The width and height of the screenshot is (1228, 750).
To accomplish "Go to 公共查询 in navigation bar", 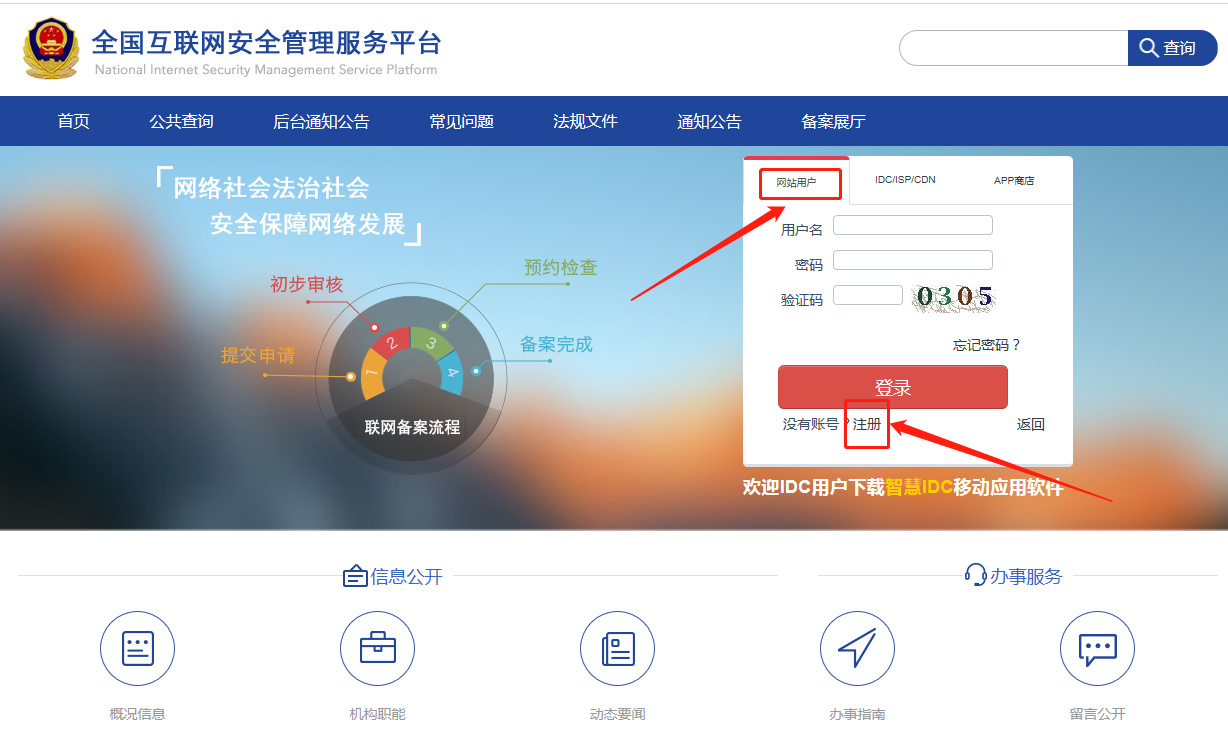I will click(181, 122).
